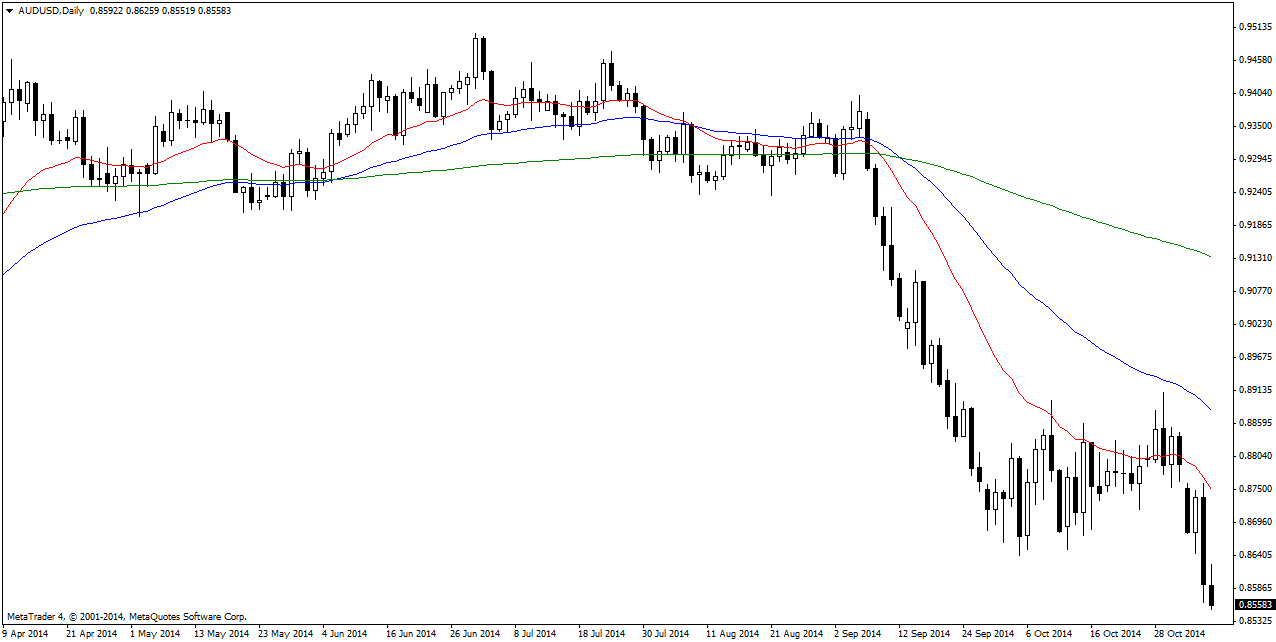Click the 4 Jun 2014 date label

(x=346, y=634)
